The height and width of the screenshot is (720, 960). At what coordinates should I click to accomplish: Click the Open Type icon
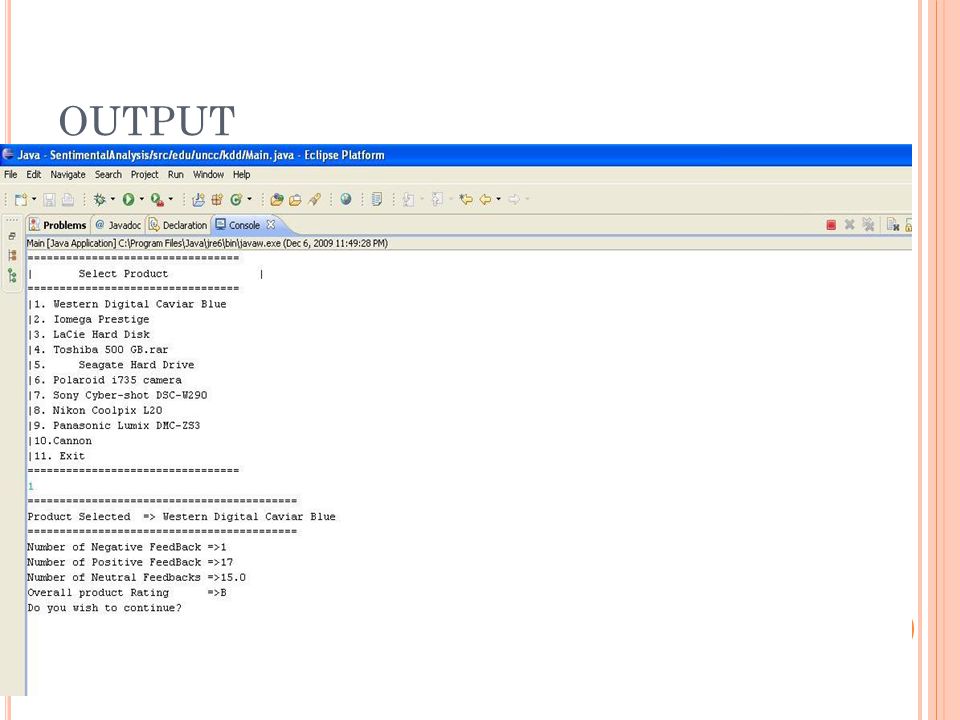(x=277, y=200)
